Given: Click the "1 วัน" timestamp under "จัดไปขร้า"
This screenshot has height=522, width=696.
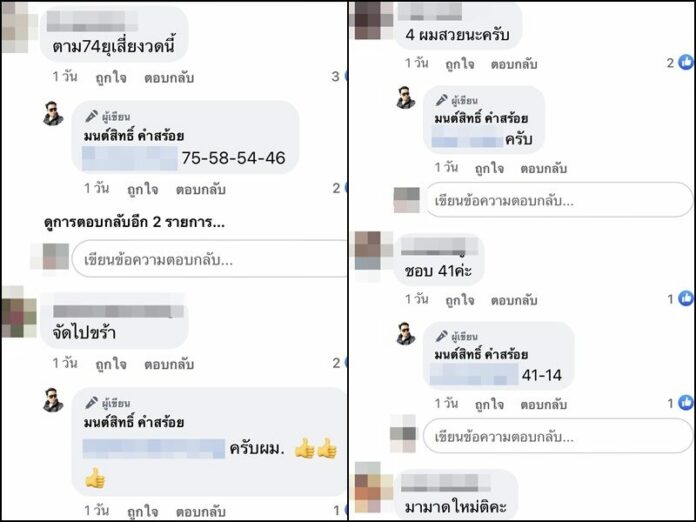Looking at the screenshot, I should [x=65, y=364].
